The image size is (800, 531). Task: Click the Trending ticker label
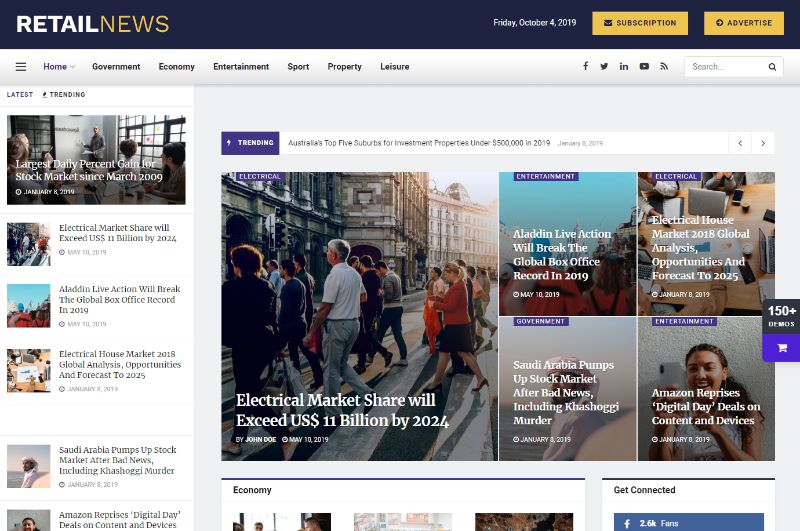click(x=250, y=143)
